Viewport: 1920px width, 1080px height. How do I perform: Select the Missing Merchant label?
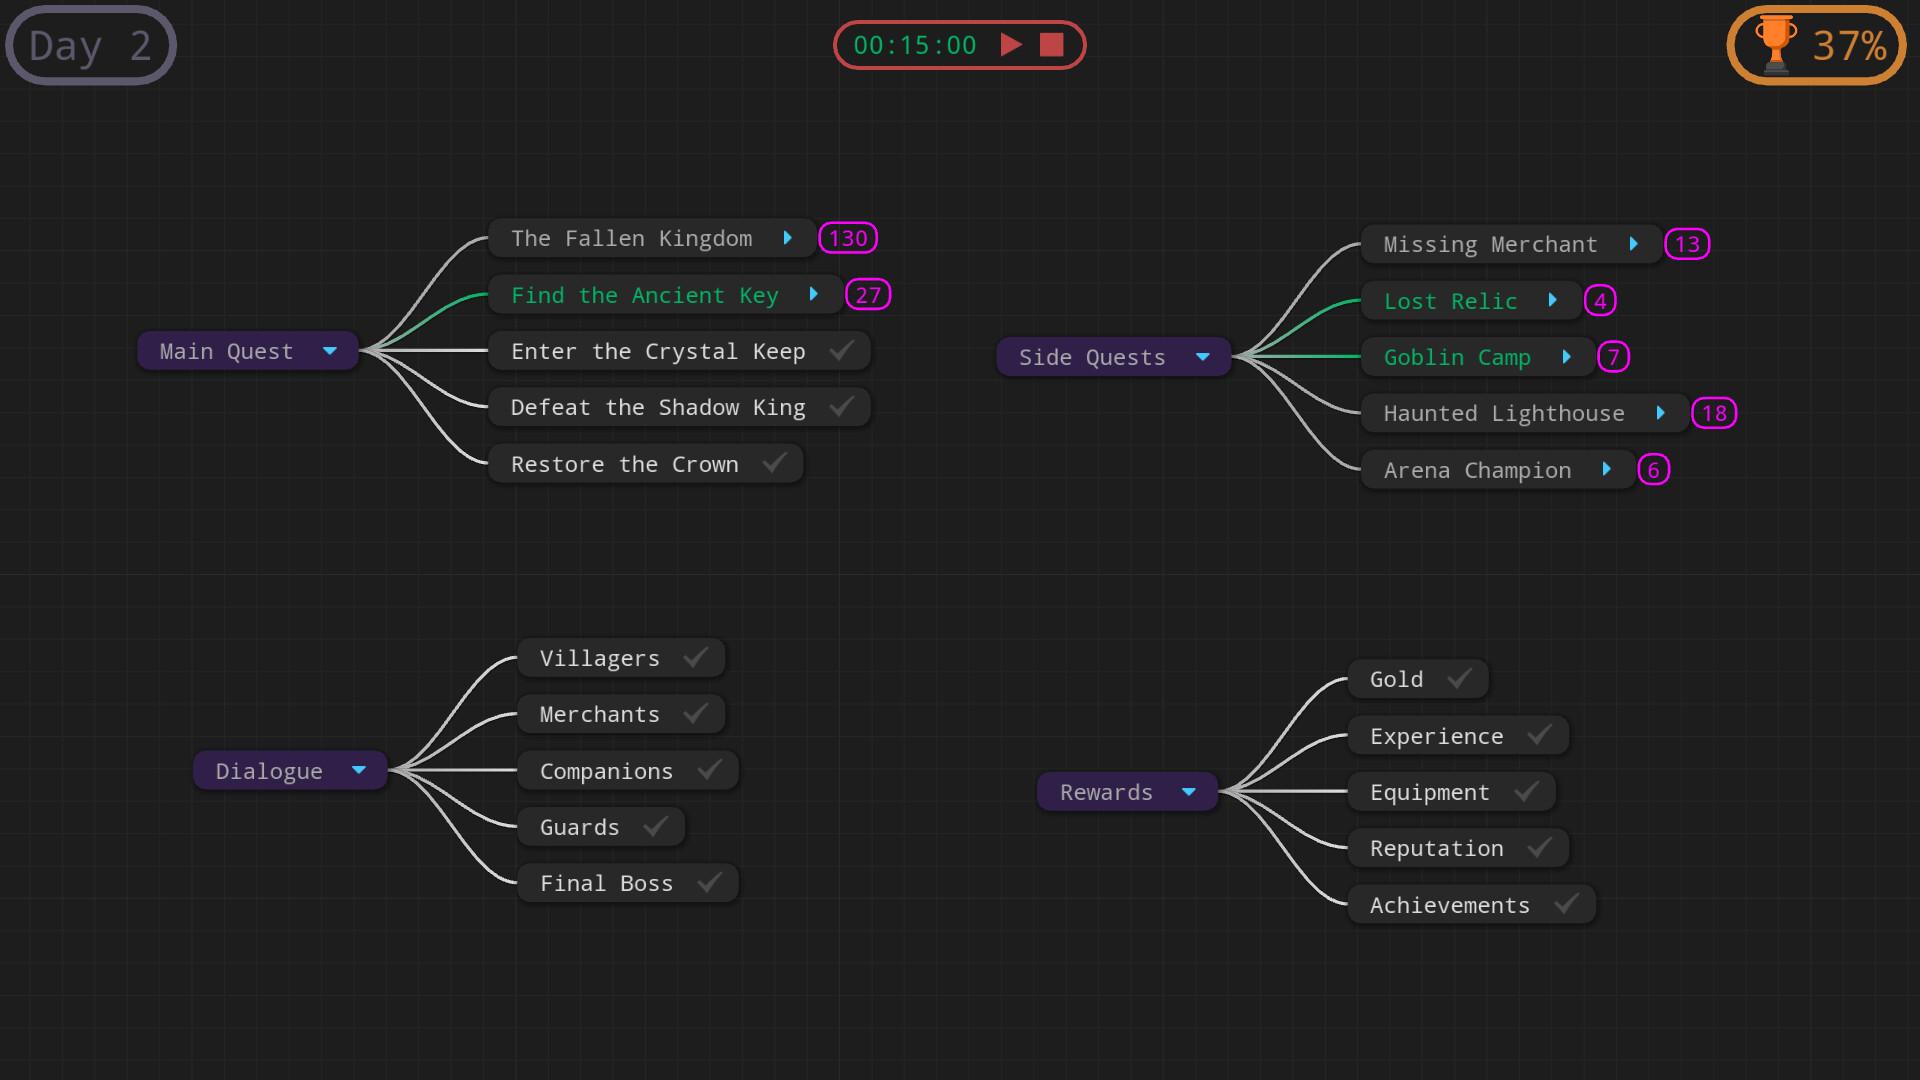click(x=1490, y=244)
